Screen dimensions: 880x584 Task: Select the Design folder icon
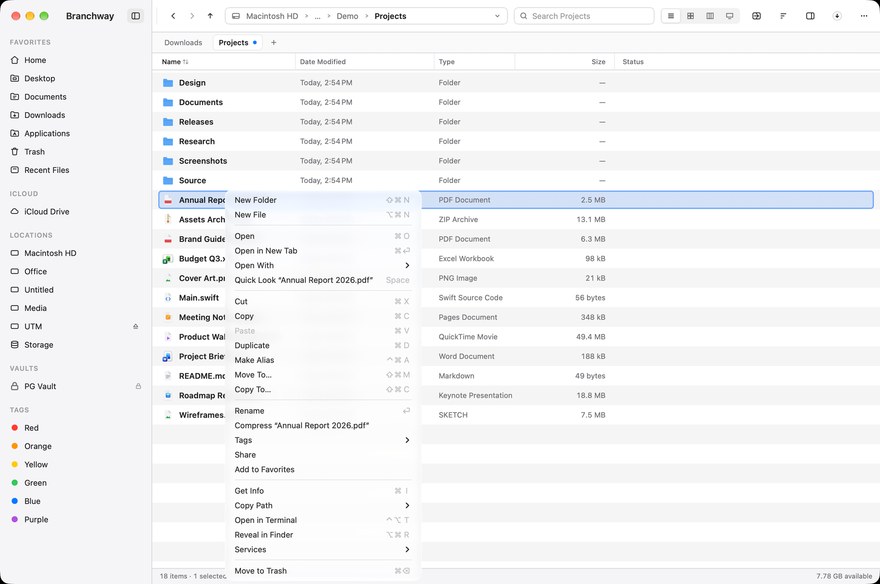(168, 83)
